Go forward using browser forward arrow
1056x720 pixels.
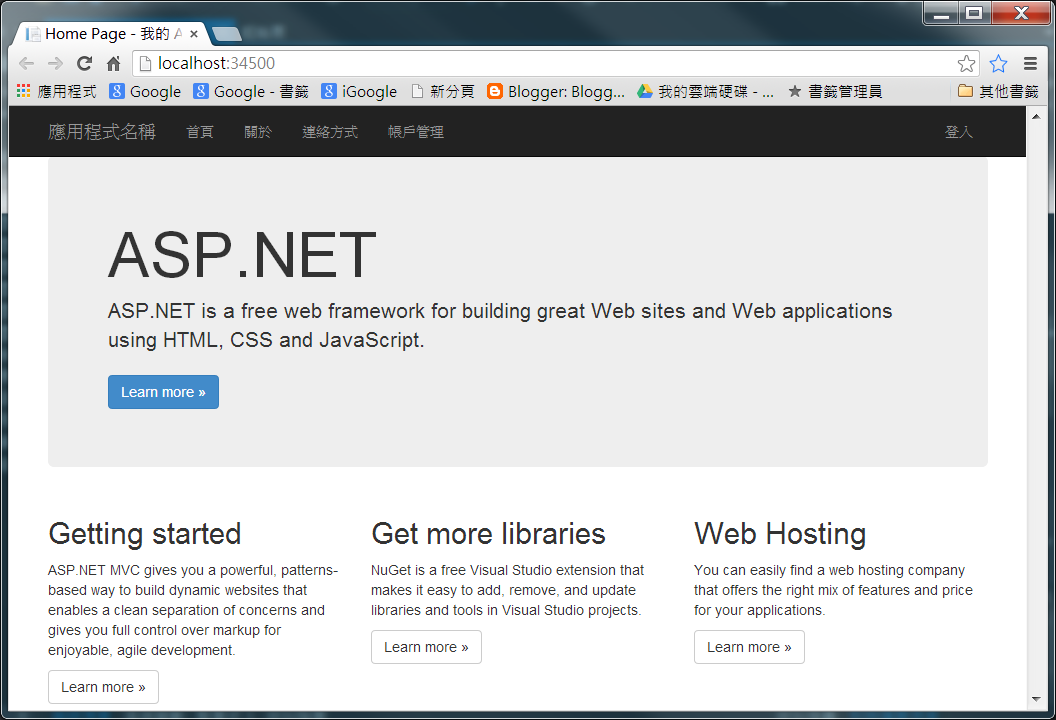55,63
